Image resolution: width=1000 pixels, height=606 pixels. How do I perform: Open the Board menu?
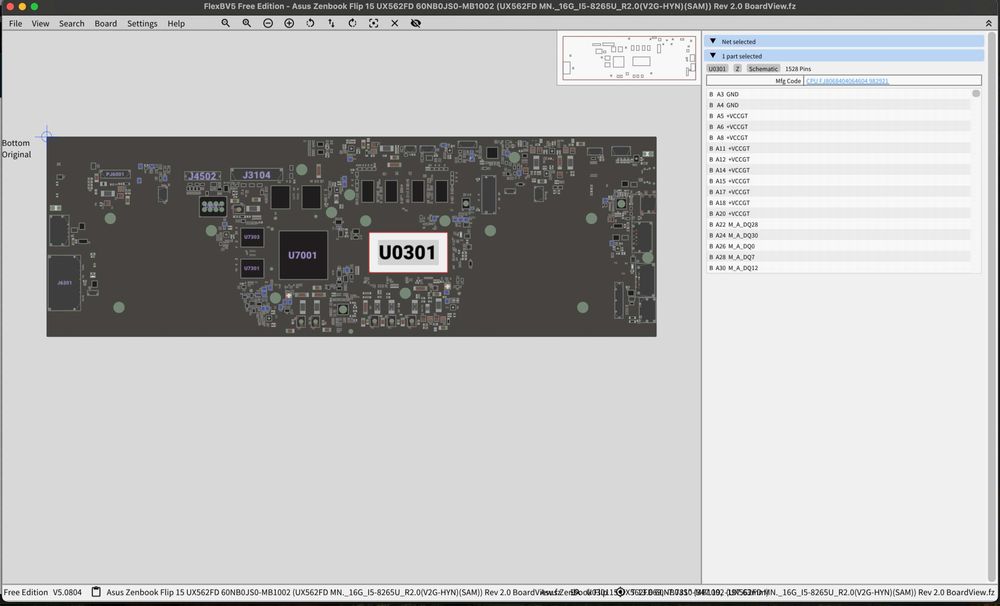[x=105, y=23]
